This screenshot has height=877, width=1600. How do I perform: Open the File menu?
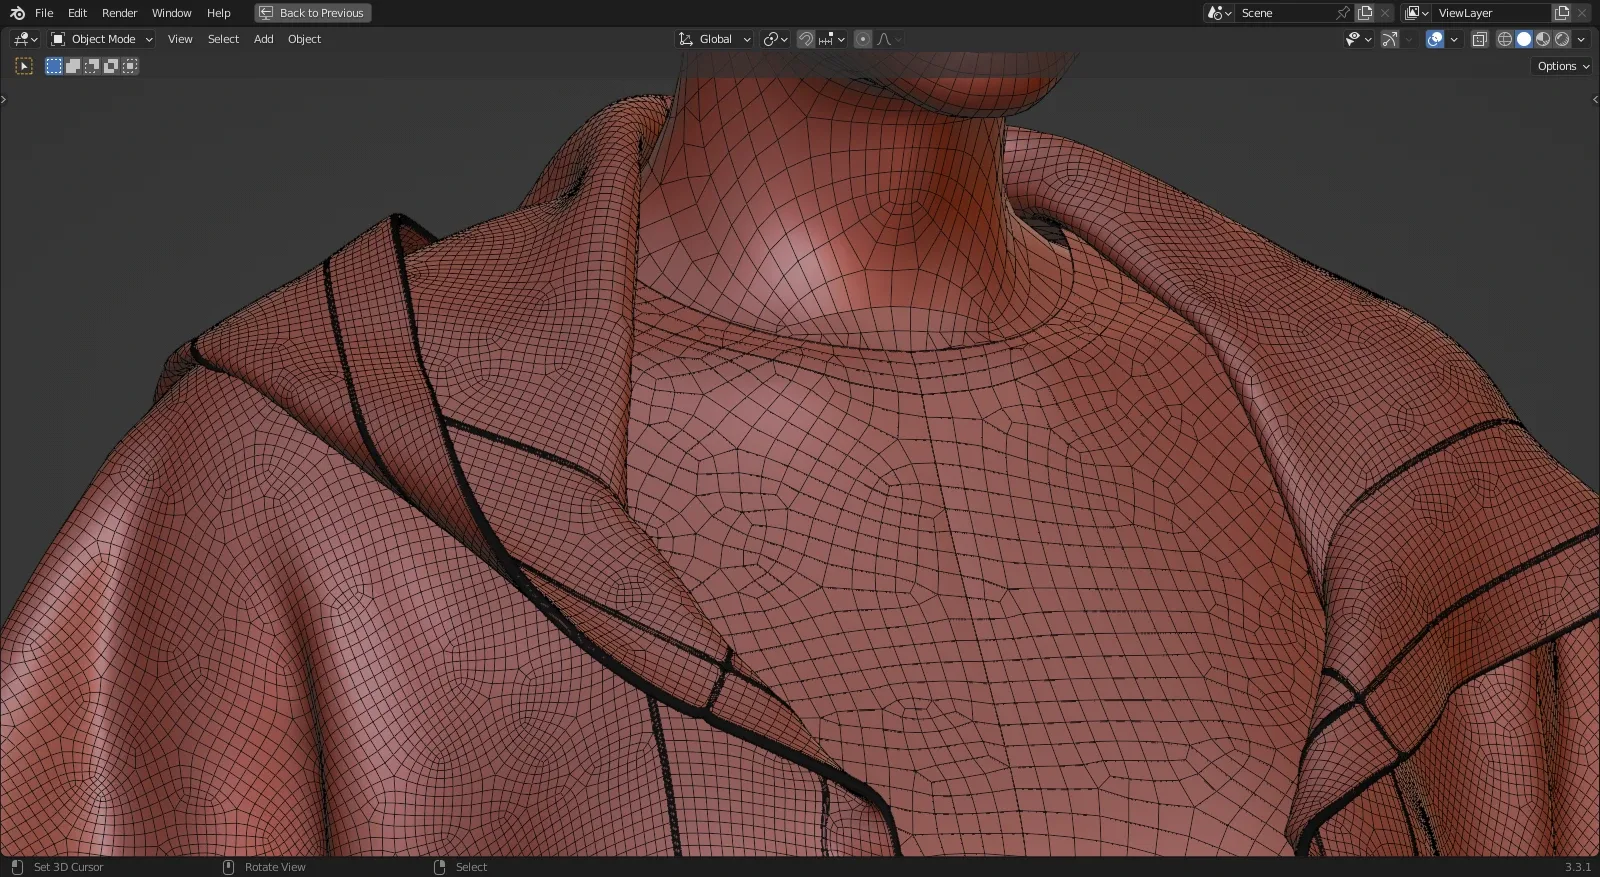click(x=44, y=13)
